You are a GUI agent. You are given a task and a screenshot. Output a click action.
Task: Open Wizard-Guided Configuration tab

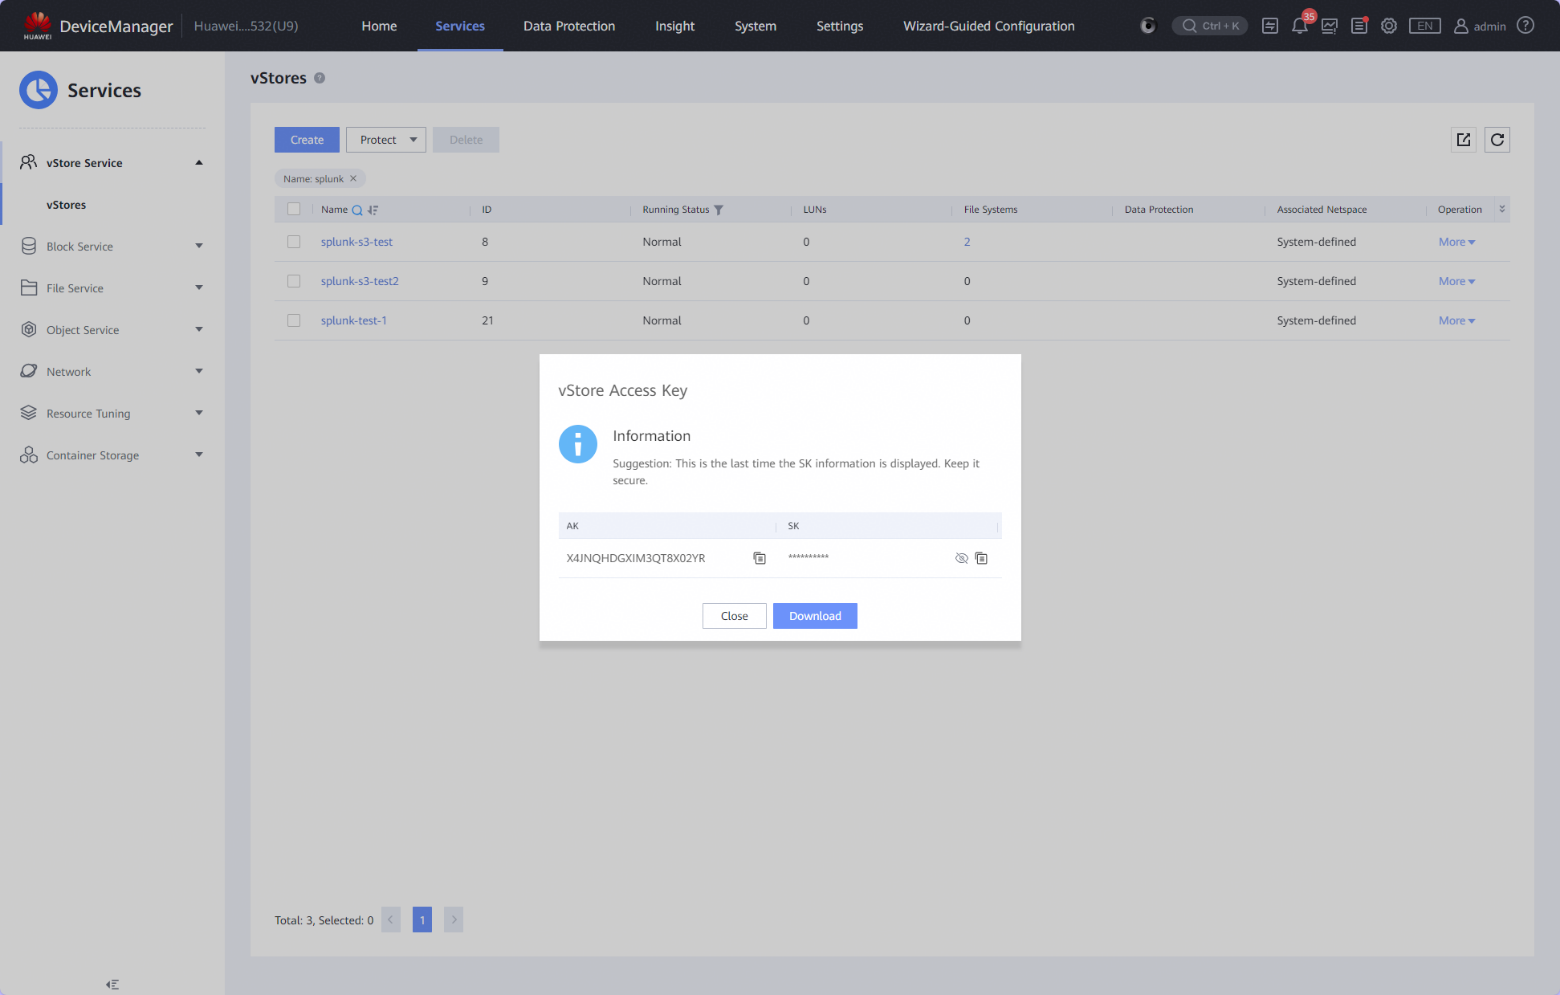coord(989,26)
